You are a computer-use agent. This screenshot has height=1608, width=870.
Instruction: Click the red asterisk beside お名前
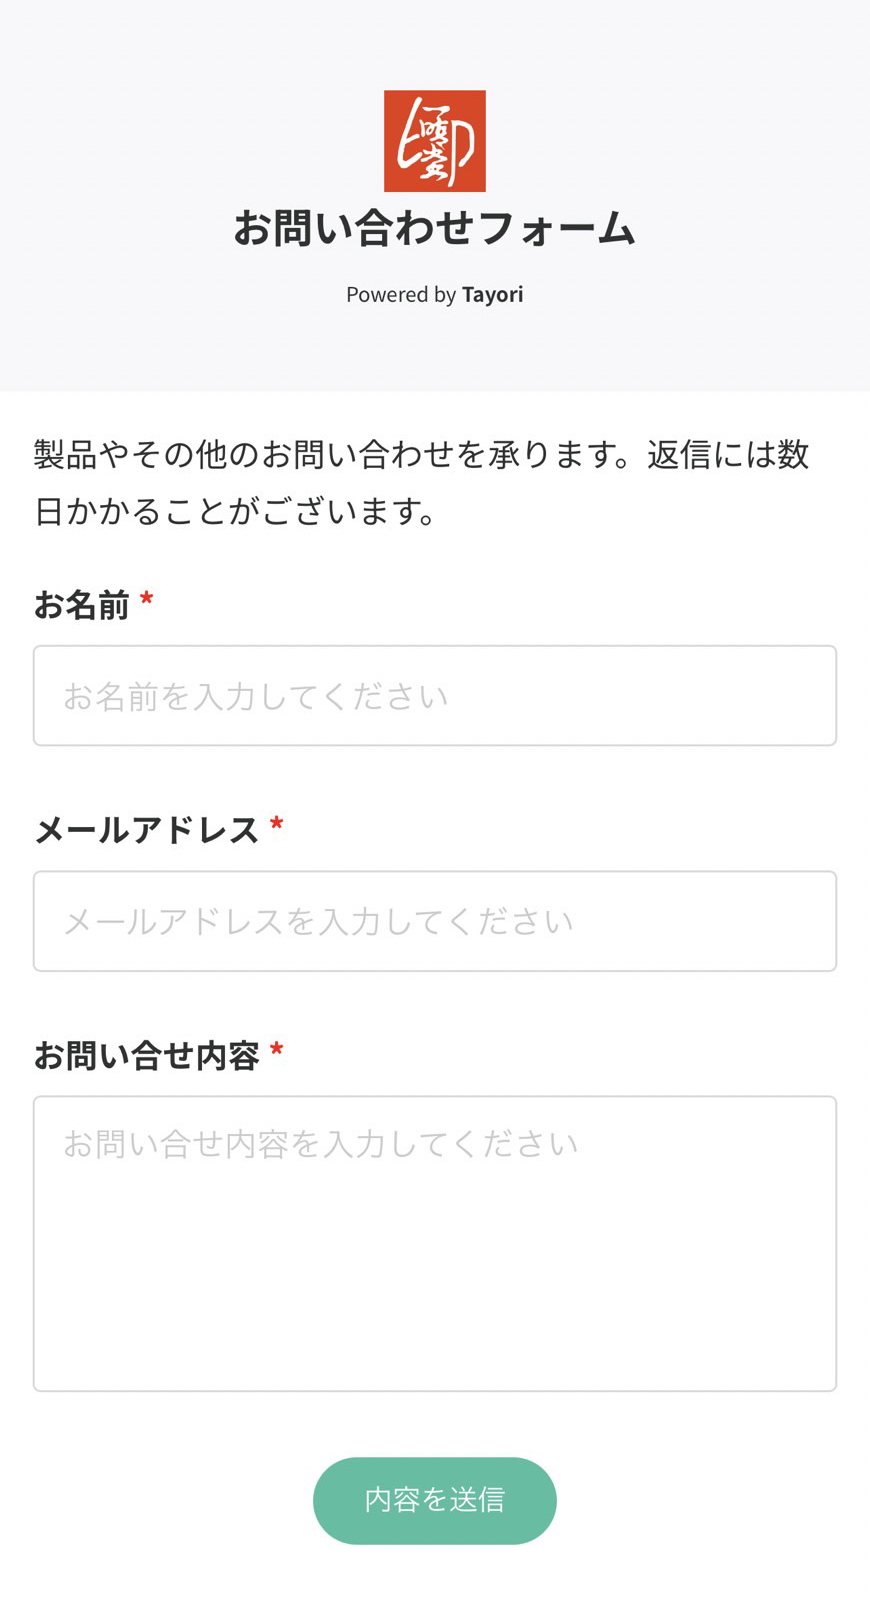147,601
